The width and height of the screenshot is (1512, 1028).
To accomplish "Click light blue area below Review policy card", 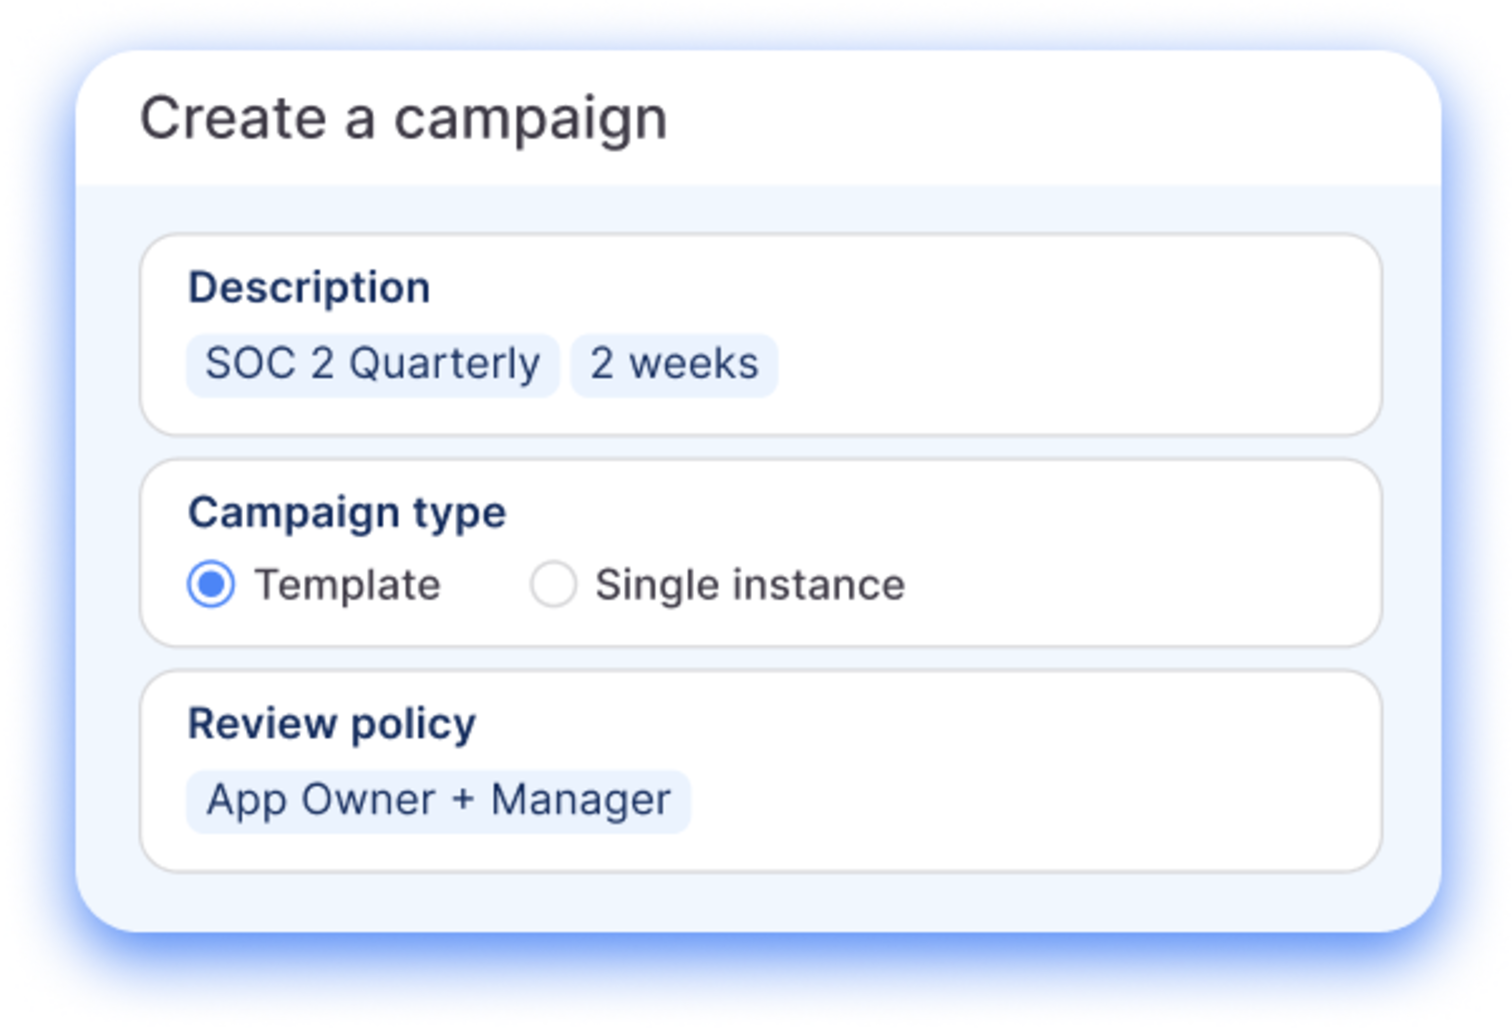I will tap(760, 902).
